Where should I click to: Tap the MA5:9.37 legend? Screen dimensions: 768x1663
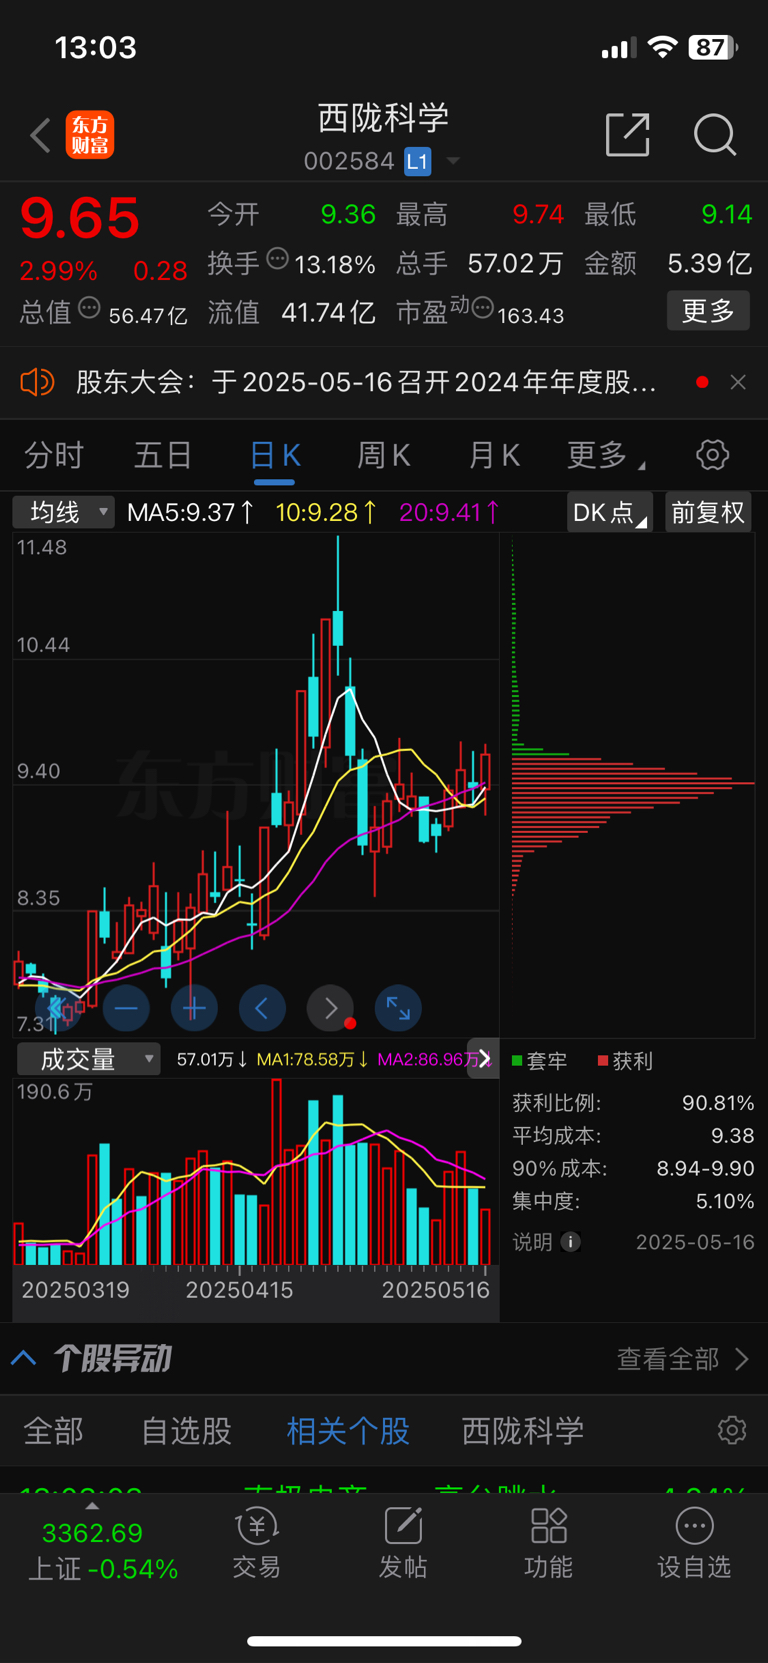pyautogui.click(x=191, y=513)
